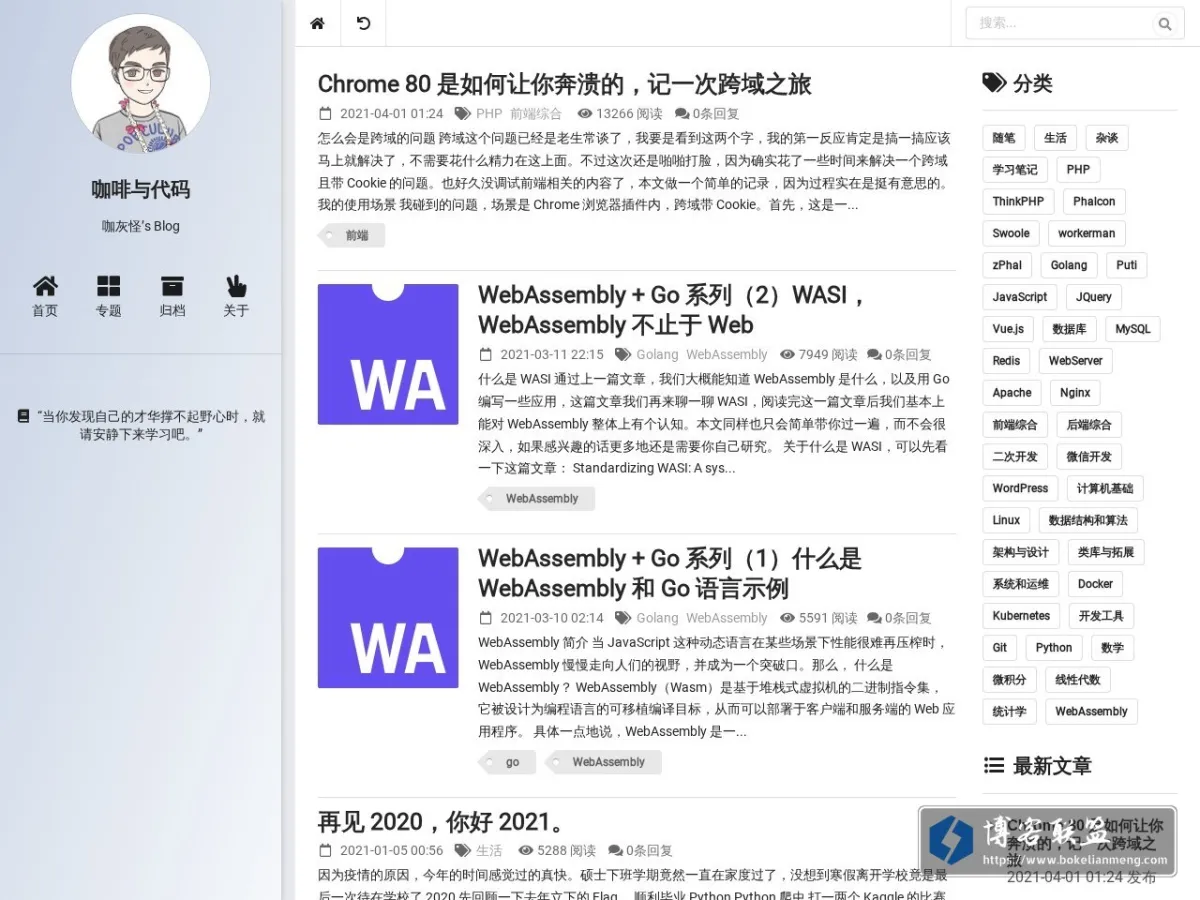Open the 首页 home sidebar icon
Screen dimensions: 1200x900
pos(45,297)
